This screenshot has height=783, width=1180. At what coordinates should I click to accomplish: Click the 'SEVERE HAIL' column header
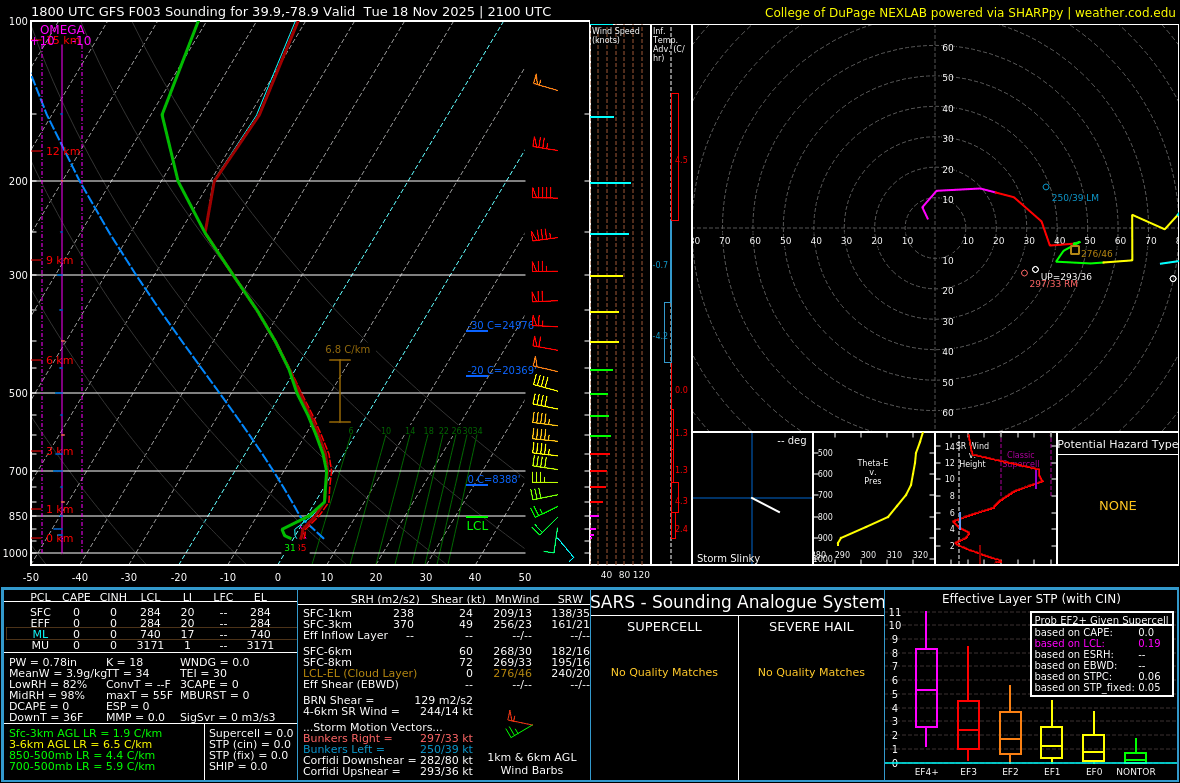[811, 626]
